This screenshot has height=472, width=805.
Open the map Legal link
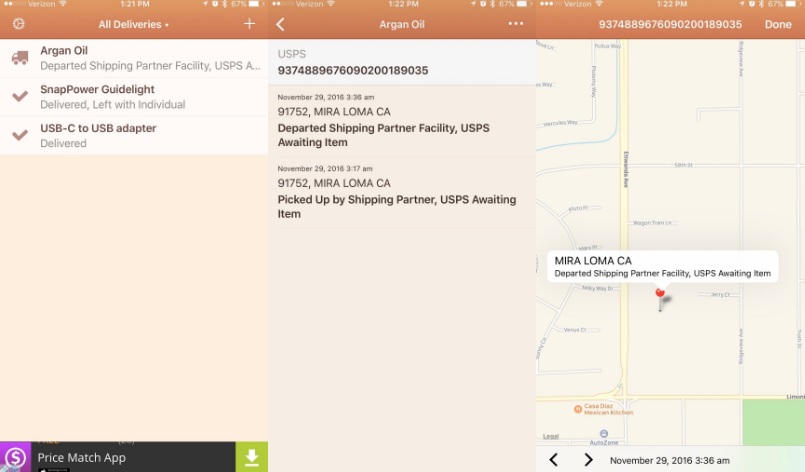[550, 437]
